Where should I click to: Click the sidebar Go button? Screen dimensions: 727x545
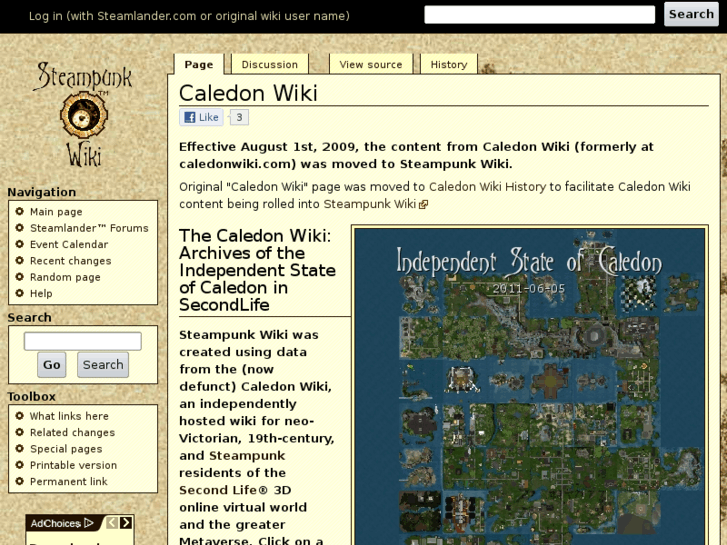point(51,365)
